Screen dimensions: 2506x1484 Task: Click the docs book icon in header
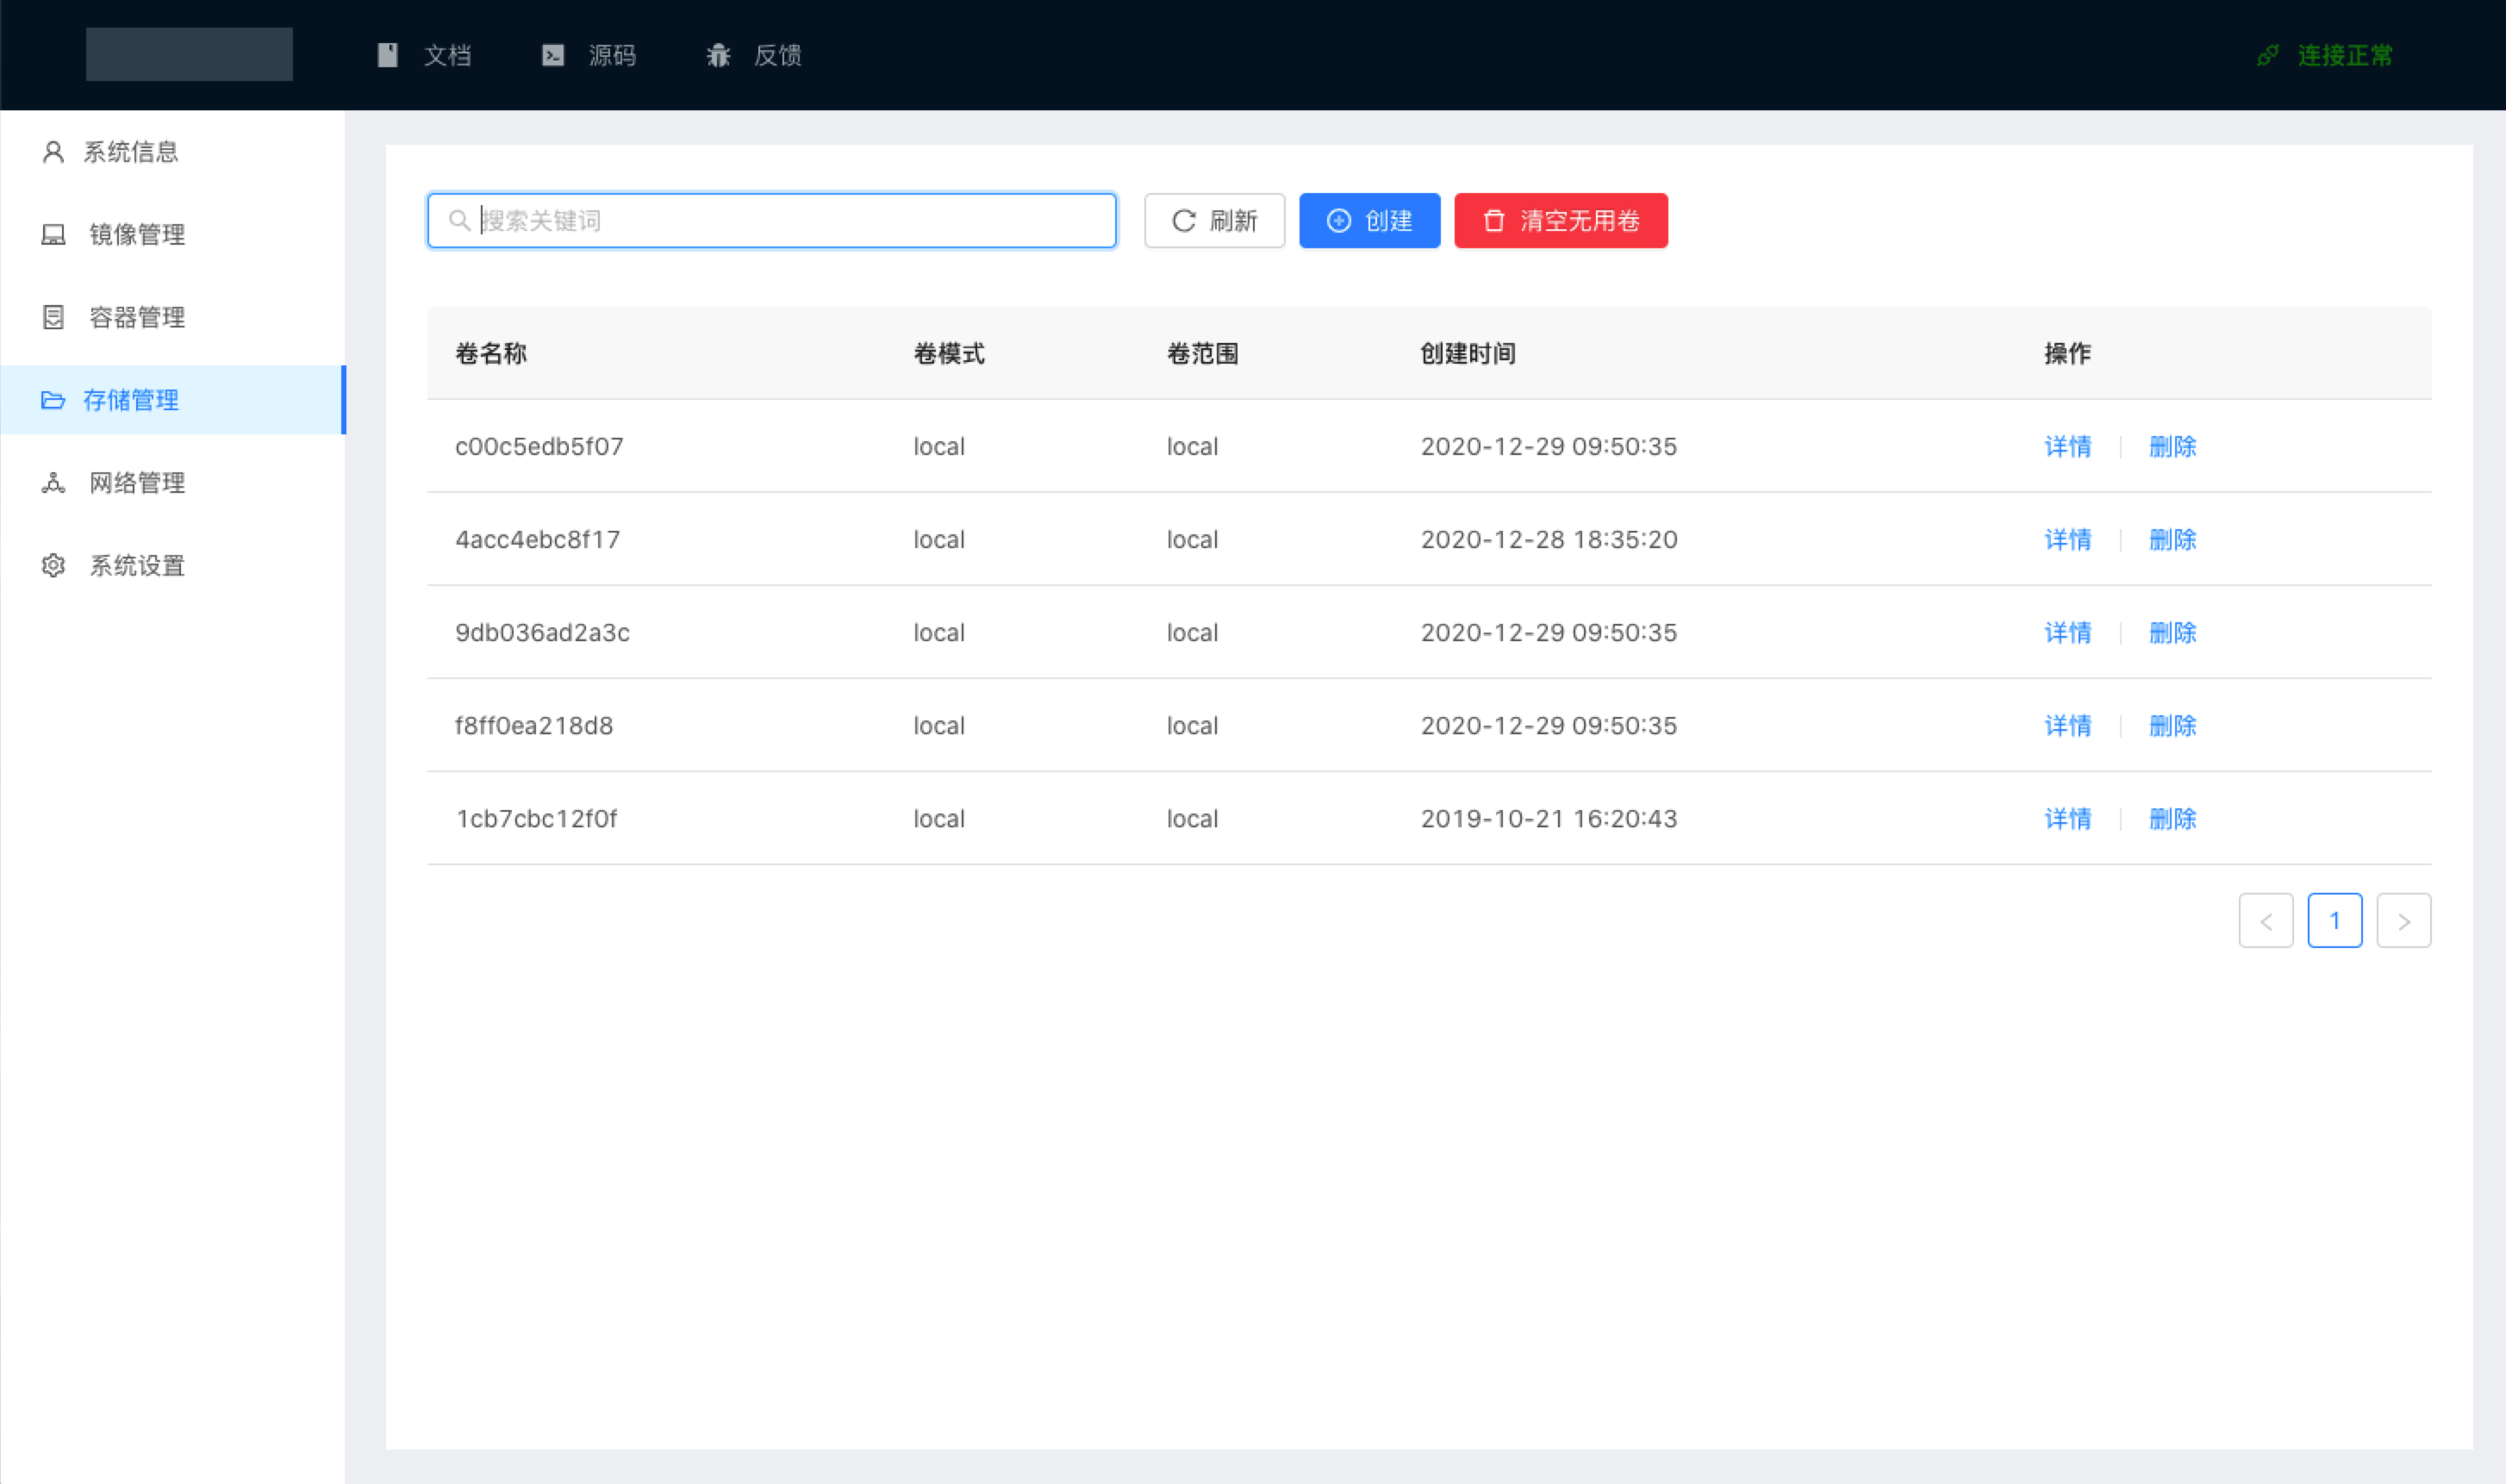[x=387, y=55]
